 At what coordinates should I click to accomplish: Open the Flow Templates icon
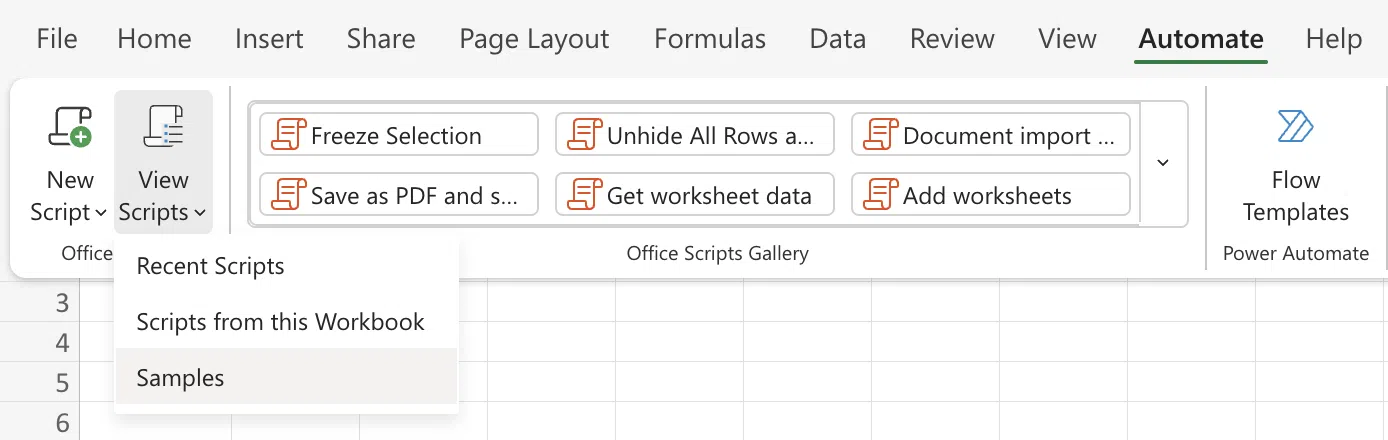(1295, 128)
